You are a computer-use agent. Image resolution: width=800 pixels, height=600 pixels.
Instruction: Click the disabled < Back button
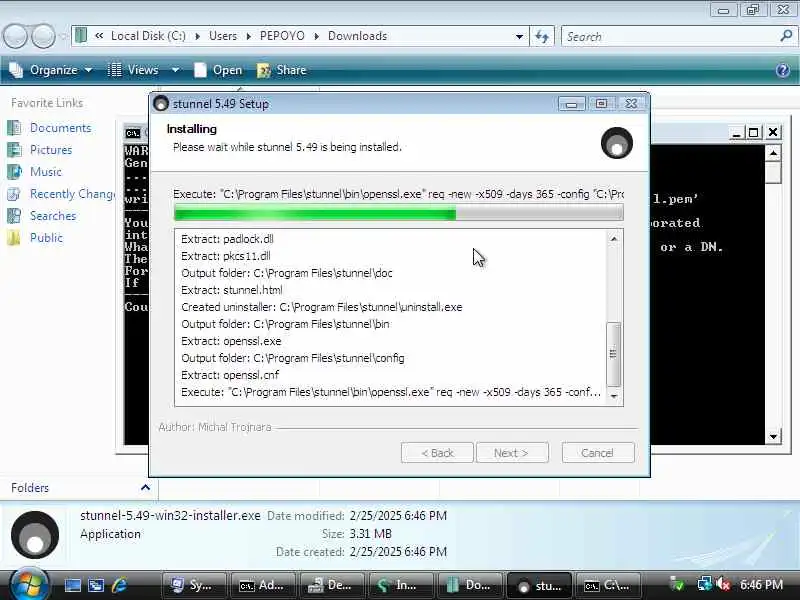point(437,453)
